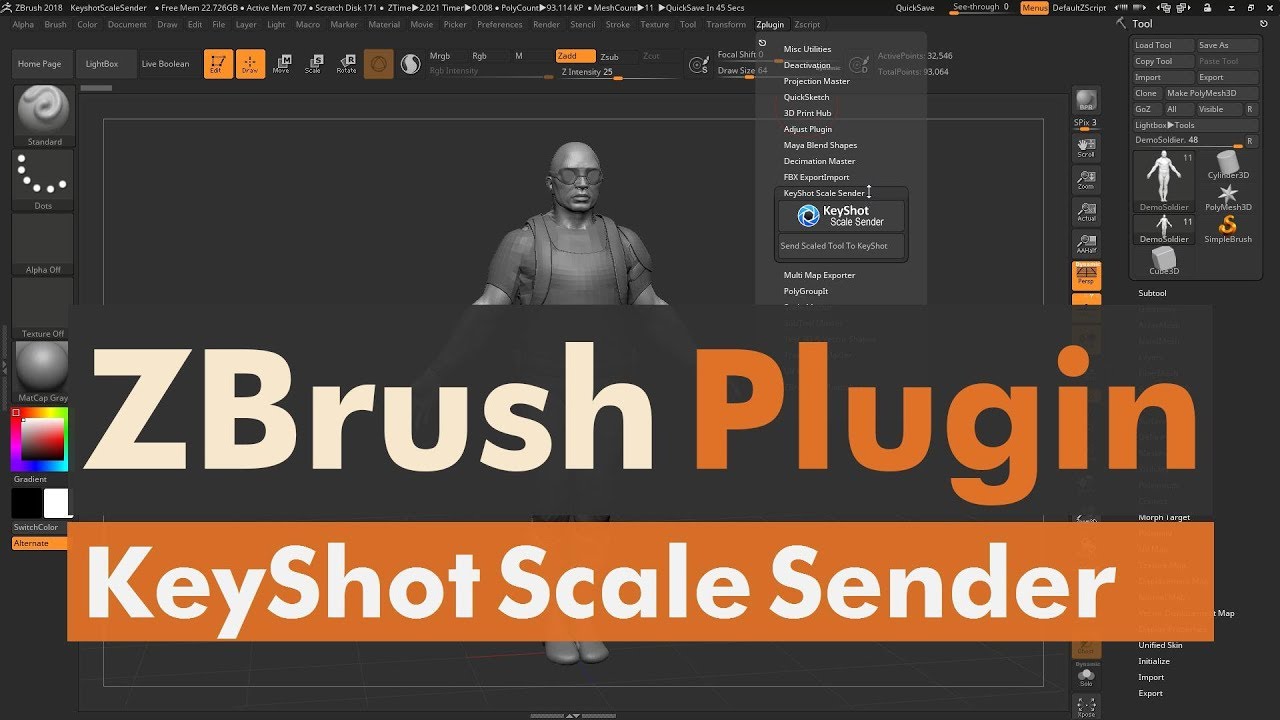This screenshot has width=1280, height=720.
Task: Expand the Projection Master section
Action: (817, 81)
